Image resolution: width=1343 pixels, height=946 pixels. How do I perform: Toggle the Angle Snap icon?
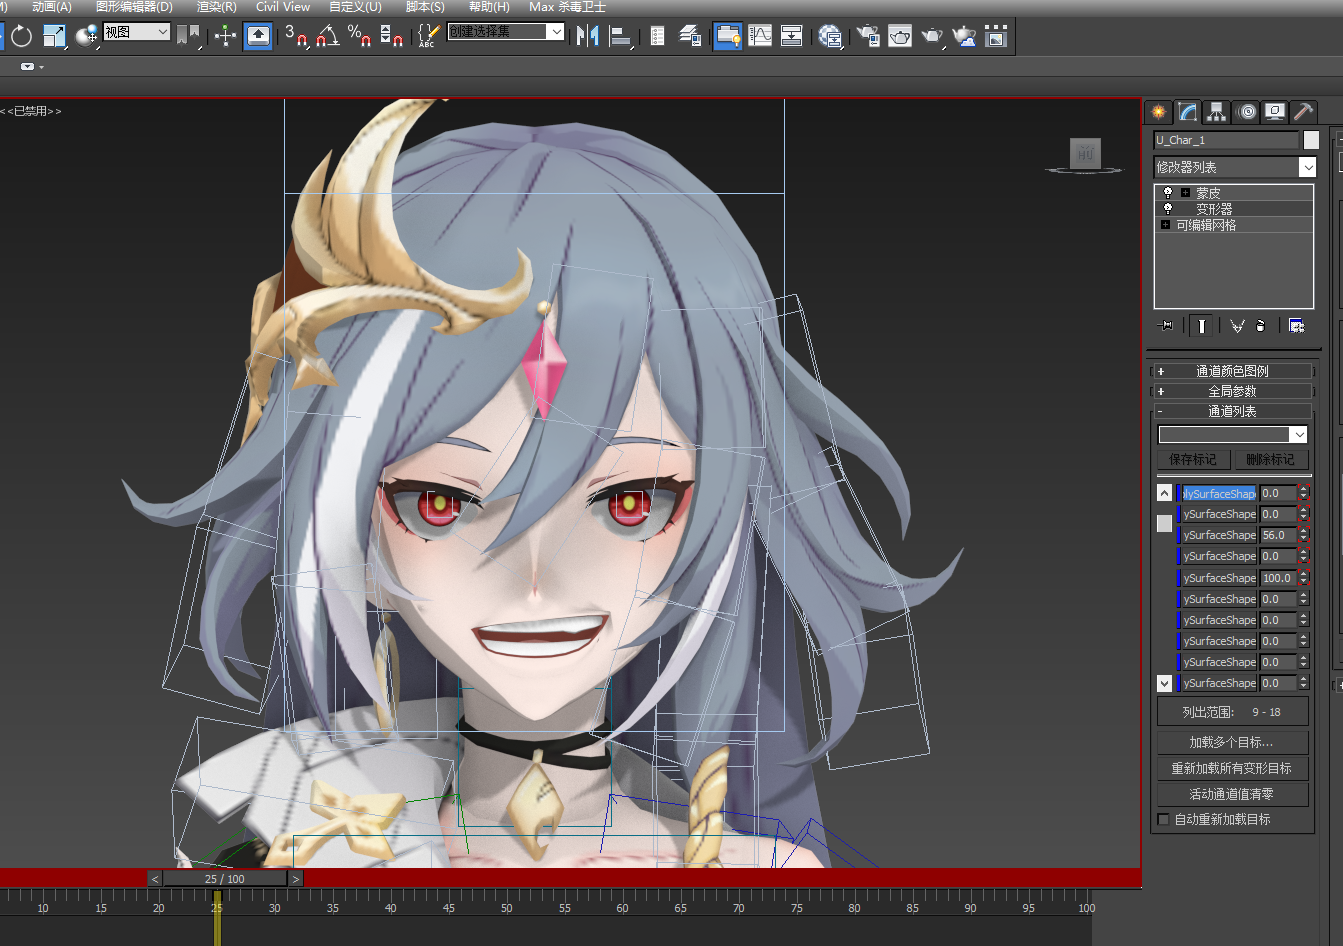pyautogui.click(x=327, y=37)
